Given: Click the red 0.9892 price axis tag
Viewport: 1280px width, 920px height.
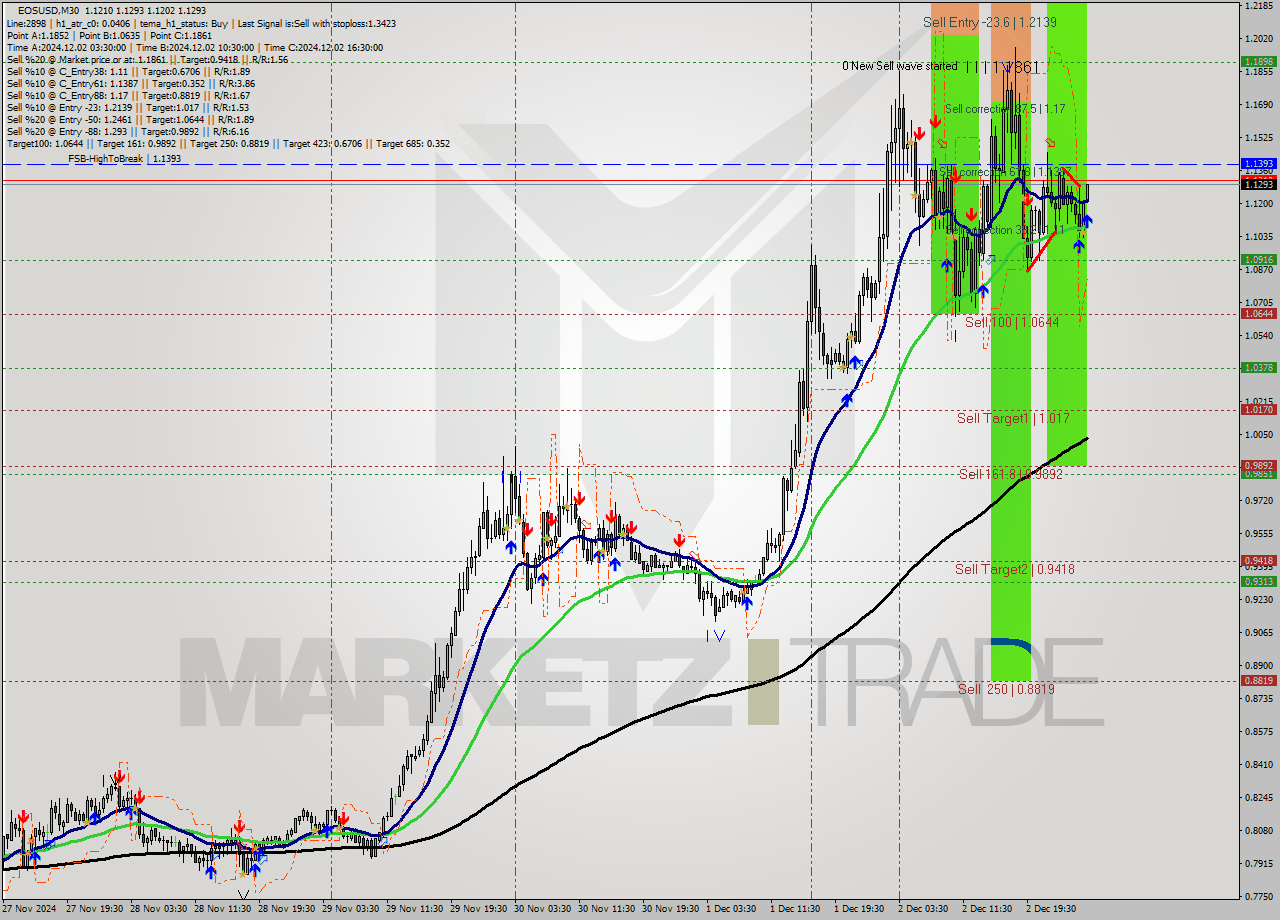Looking at the screenshot, I should click(x=1258, y=465).
